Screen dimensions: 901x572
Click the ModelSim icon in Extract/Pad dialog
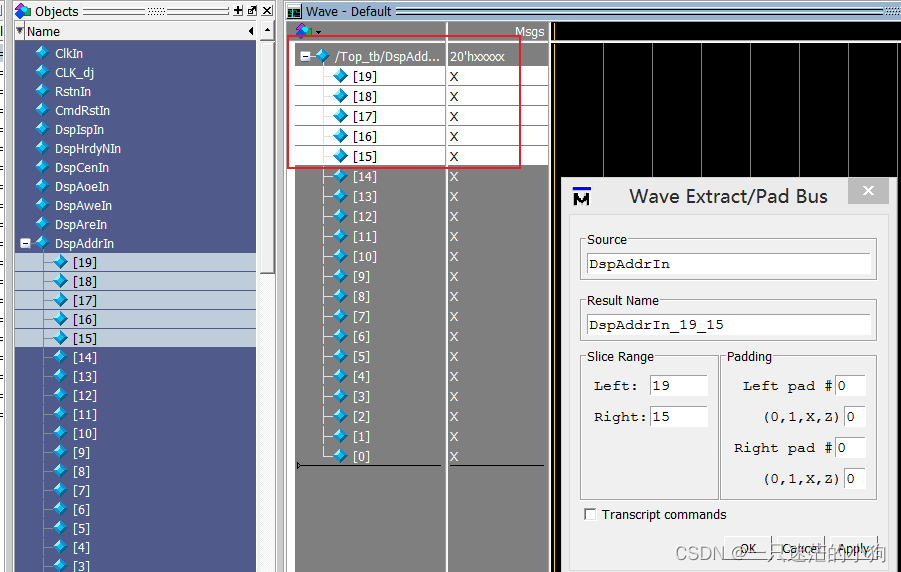[582, 196]
